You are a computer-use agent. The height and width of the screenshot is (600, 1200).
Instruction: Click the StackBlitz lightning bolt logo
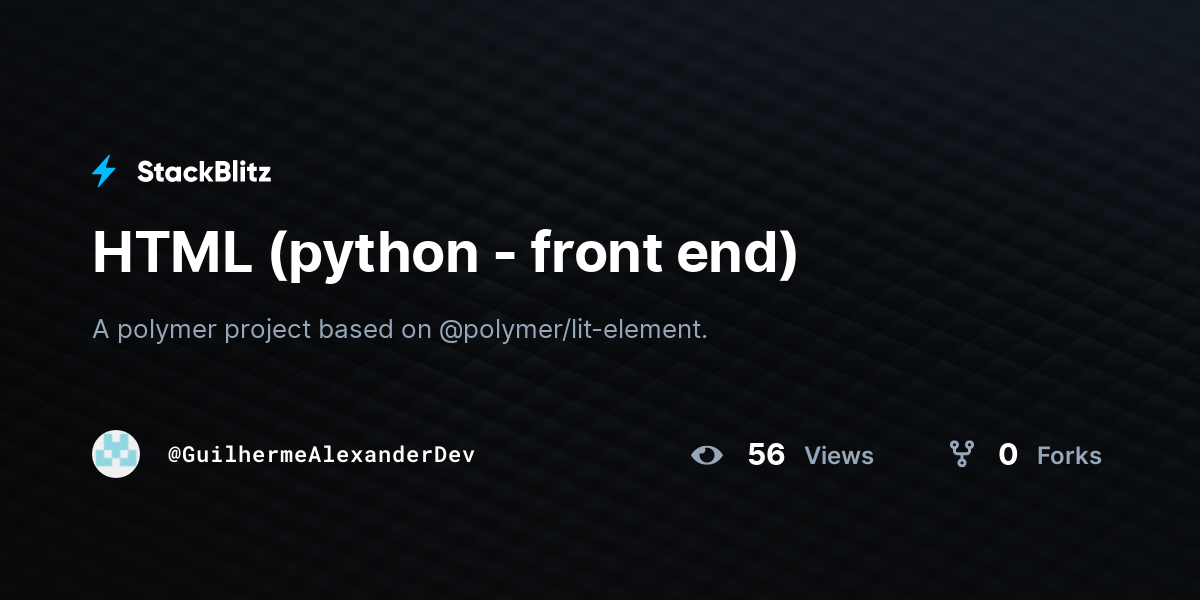pyautogui.click(x=104, y=172)
